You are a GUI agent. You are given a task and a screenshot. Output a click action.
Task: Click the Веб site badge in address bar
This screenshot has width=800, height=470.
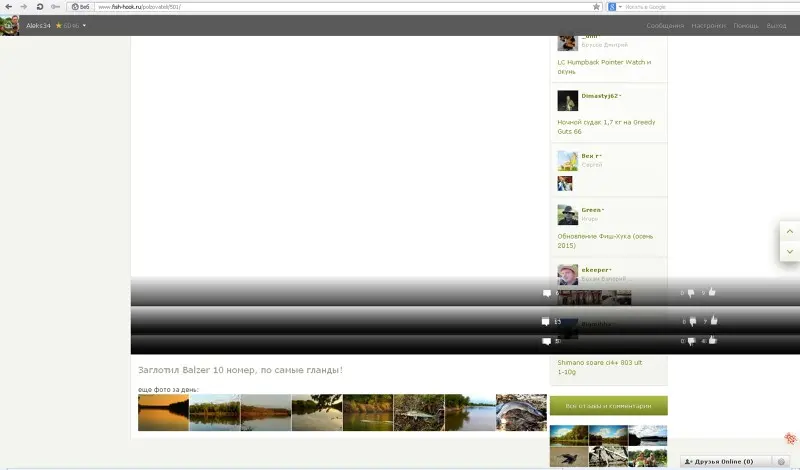(x=81, y=7)
